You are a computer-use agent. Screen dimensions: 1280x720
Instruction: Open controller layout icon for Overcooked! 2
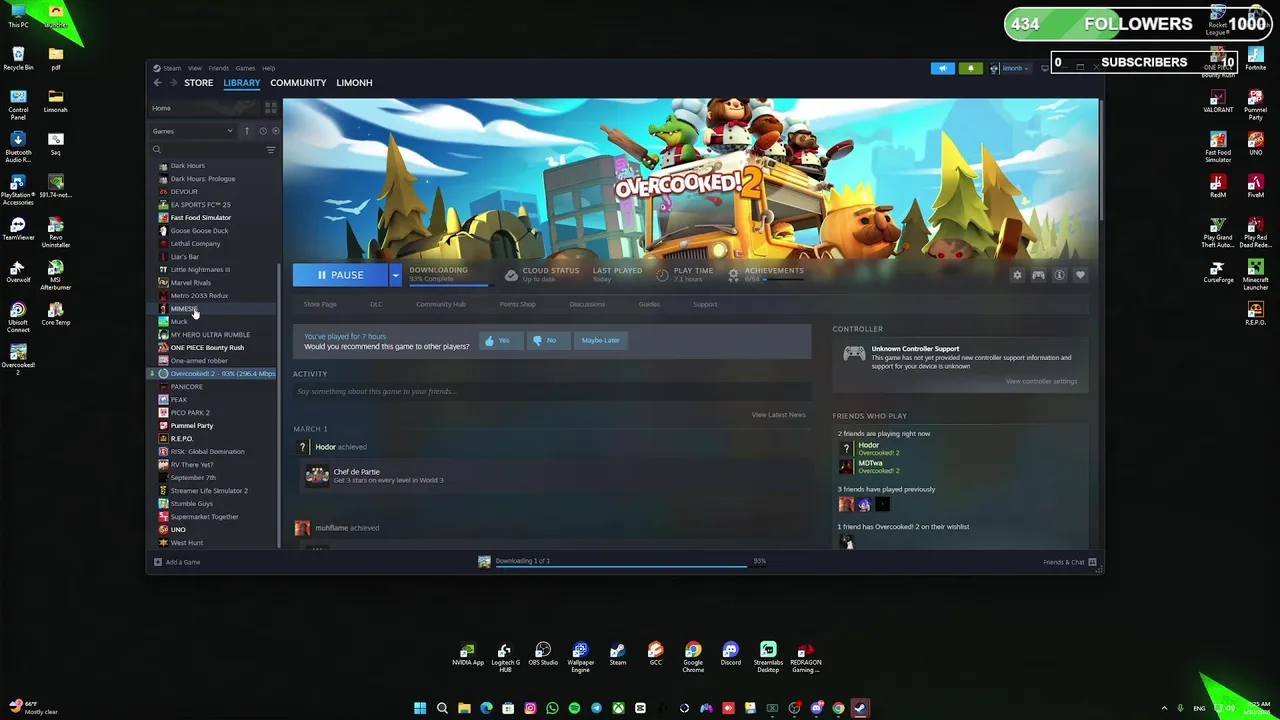click(x=1038, y=275)
